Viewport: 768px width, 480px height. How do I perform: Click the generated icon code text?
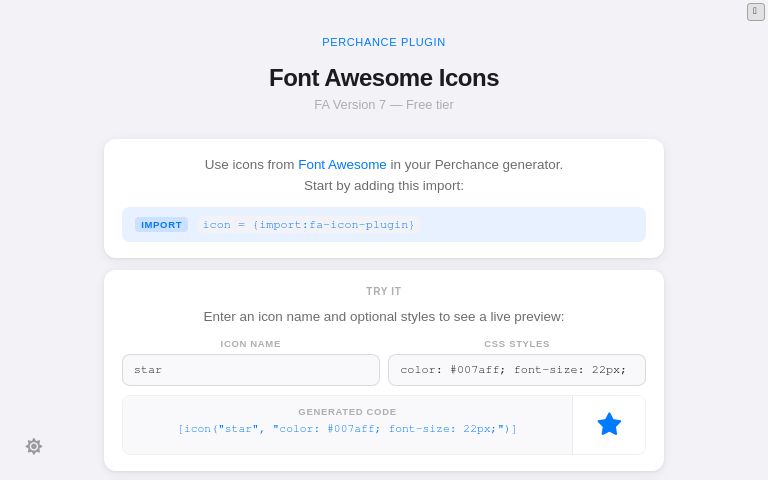pos(347,429)
